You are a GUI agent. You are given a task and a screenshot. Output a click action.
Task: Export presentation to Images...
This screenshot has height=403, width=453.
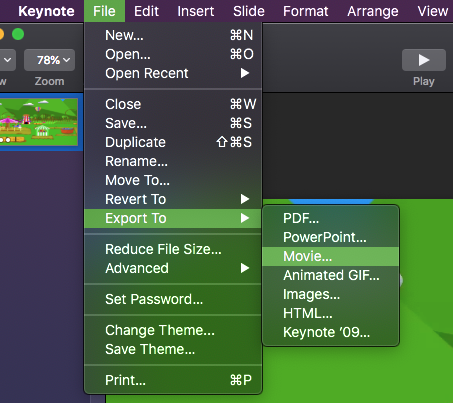click(331, 294)
